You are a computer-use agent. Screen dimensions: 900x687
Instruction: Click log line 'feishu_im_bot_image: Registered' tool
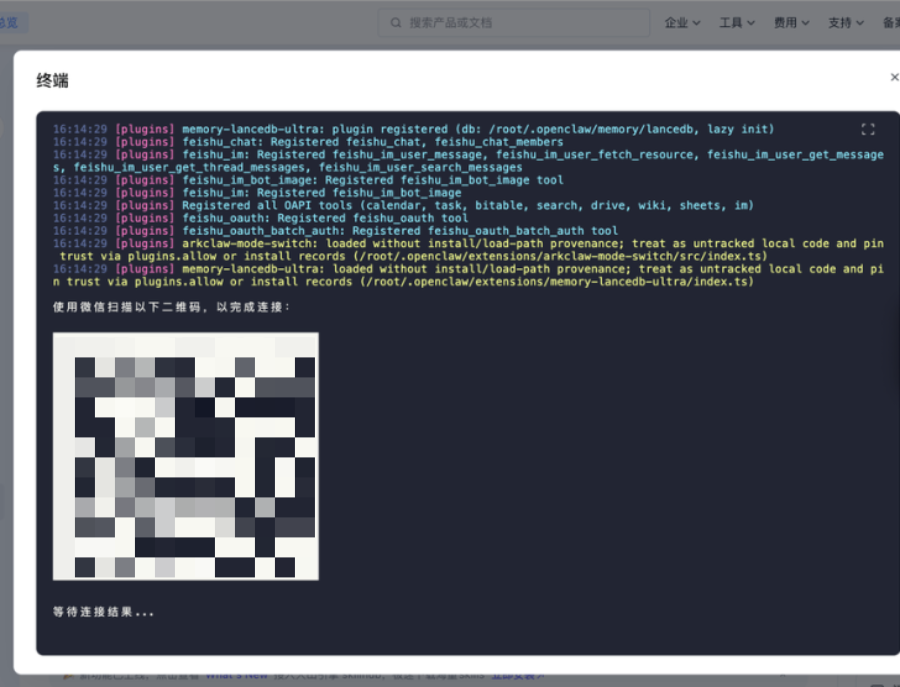click(308, 180)
